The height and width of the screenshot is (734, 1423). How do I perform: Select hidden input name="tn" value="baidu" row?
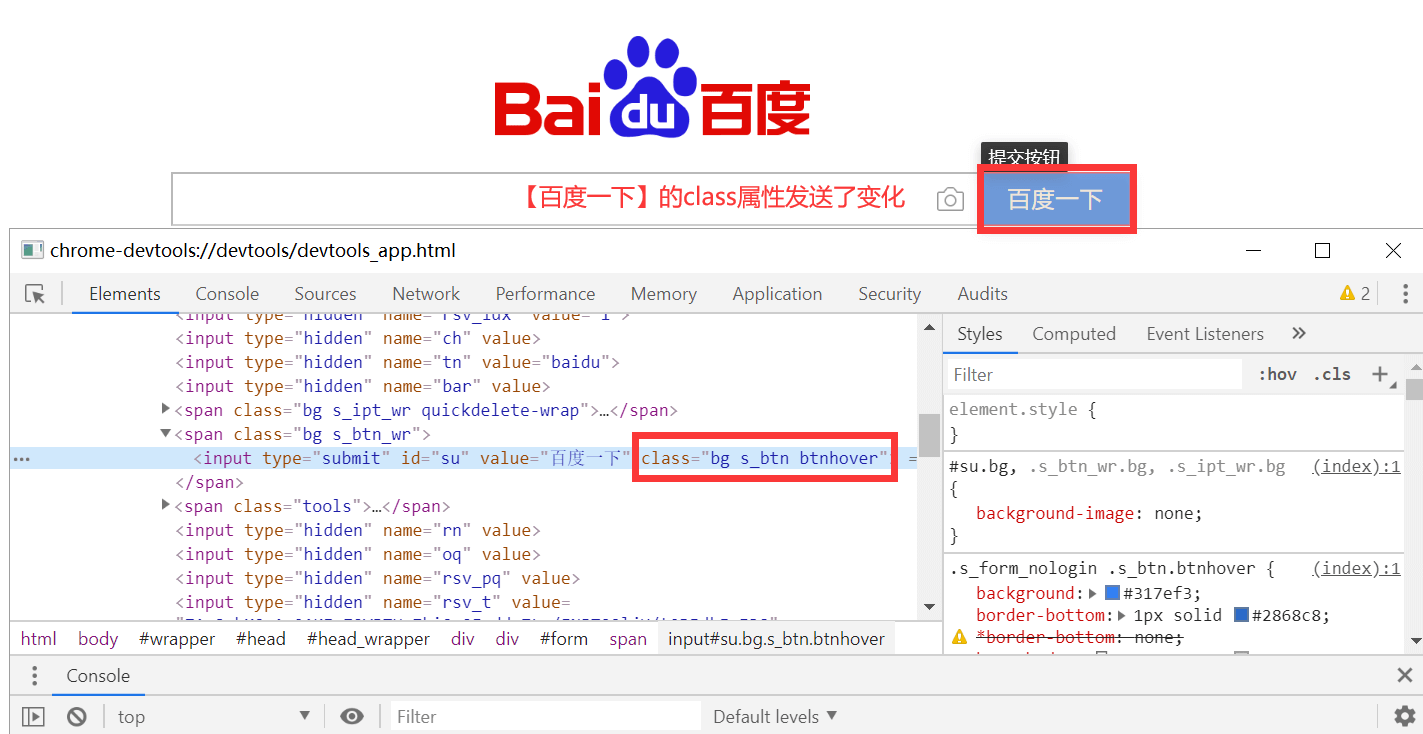pyautogui.click(x=398, y=362)
